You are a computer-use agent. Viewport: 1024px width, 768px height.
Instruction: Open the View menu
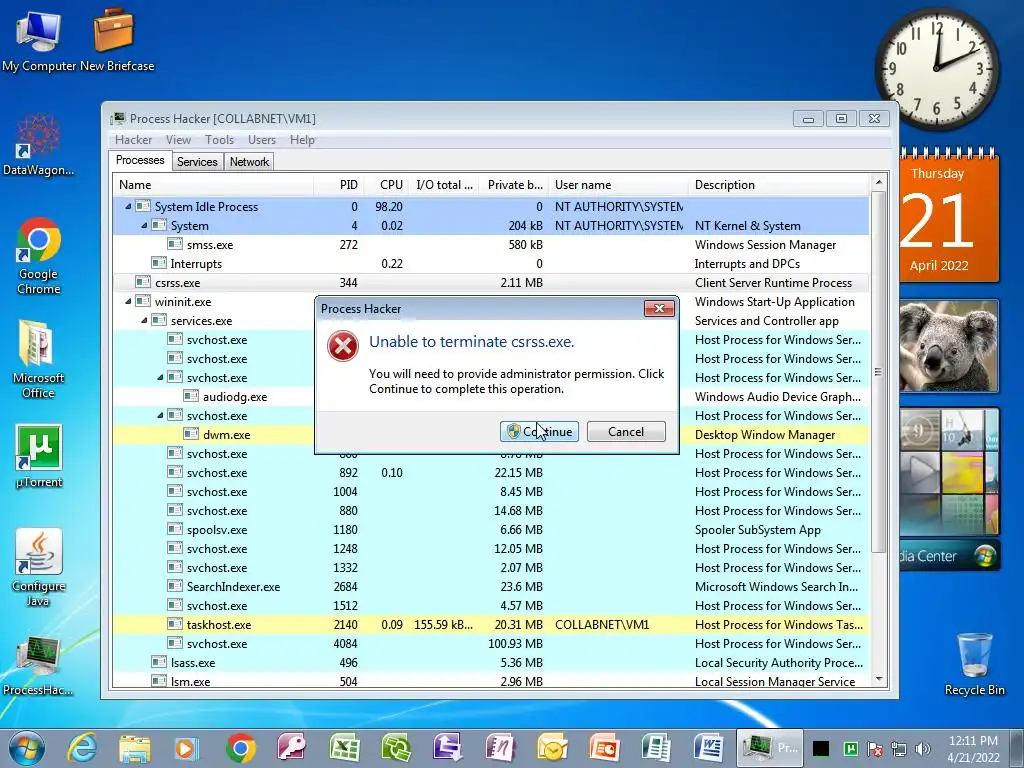[x=178, y=140]
